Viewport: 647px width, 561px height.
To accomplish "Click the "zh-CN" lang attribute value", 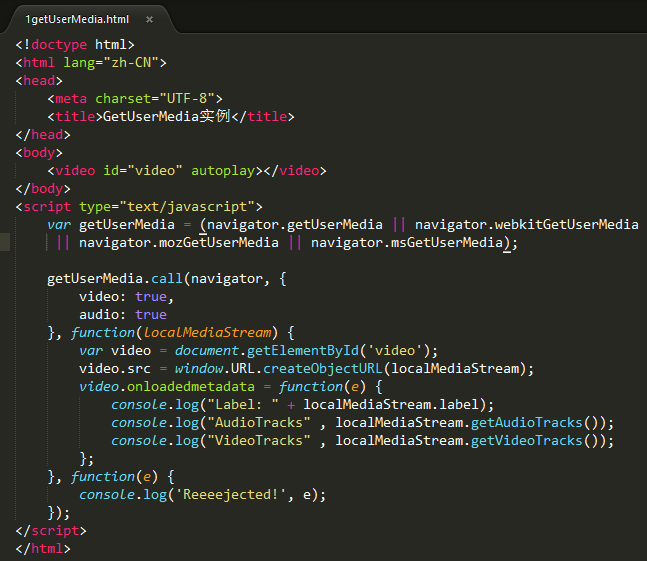I will point(131,63).
